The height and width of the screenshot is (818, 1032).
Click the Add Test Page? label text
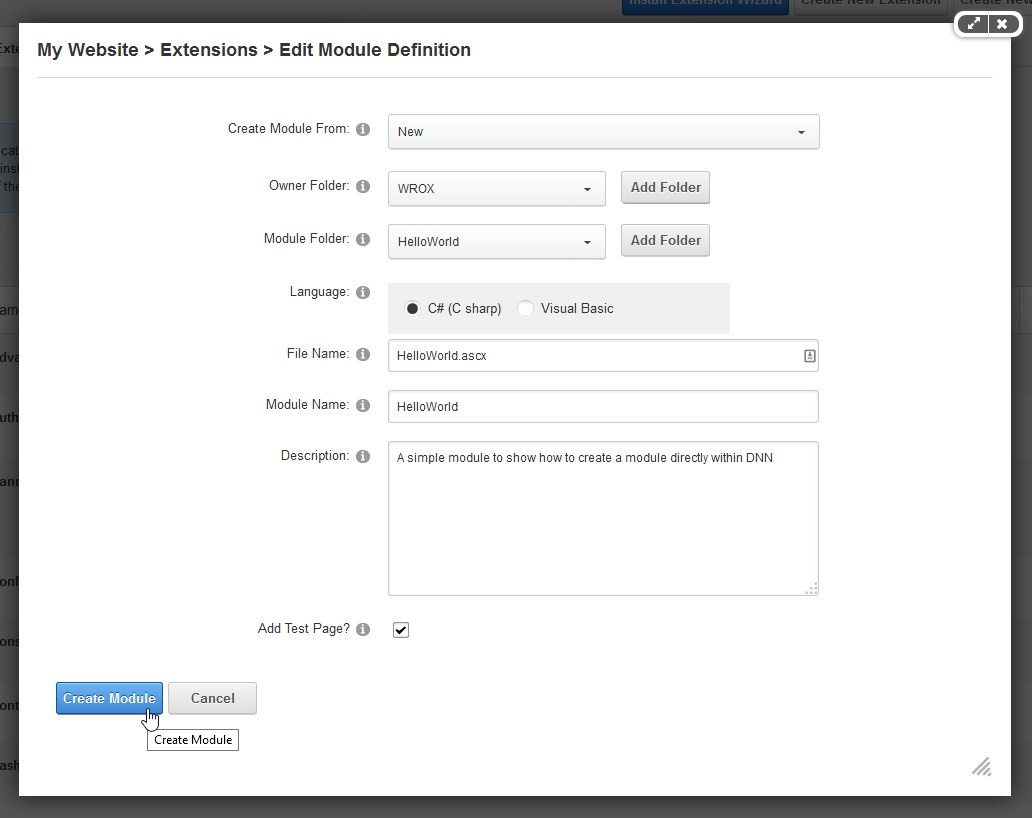[303, 629]
